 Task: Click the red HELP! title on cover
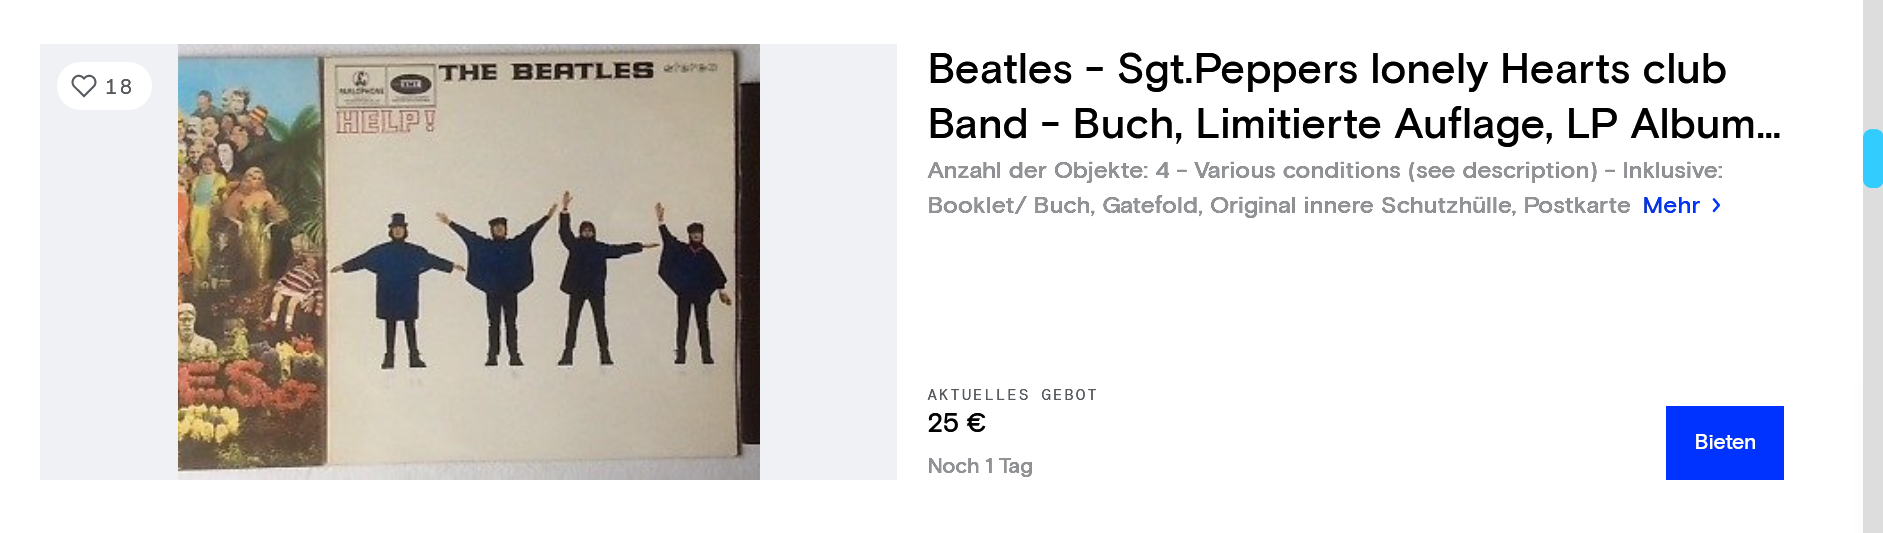[x=386, y=122]
